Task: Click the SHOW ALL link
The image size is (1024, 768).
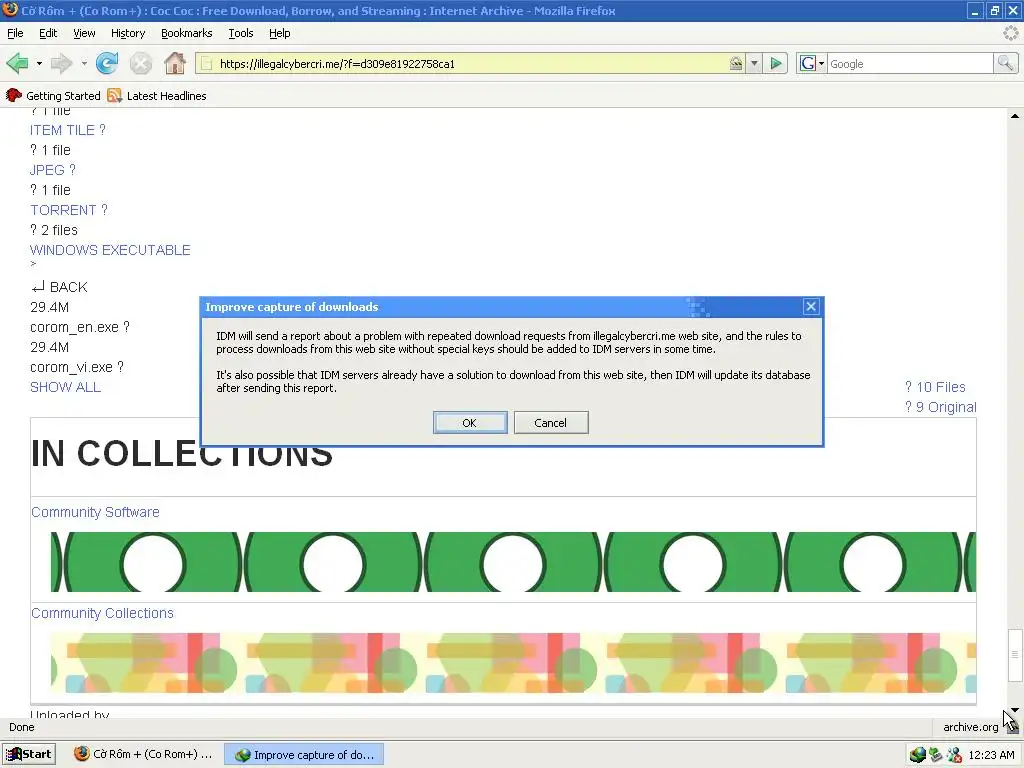Action: point(65,387)
